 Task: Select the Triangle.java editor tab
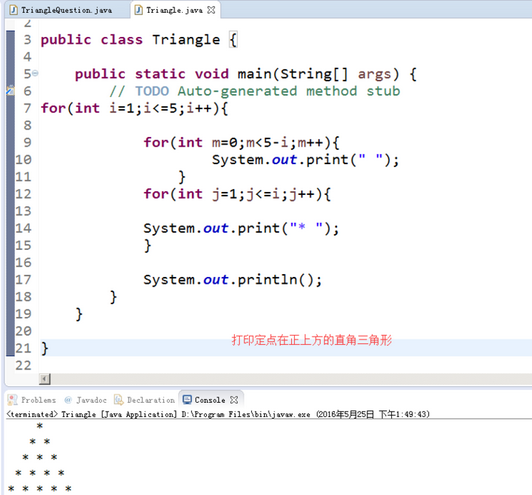(x=174, y=10)
